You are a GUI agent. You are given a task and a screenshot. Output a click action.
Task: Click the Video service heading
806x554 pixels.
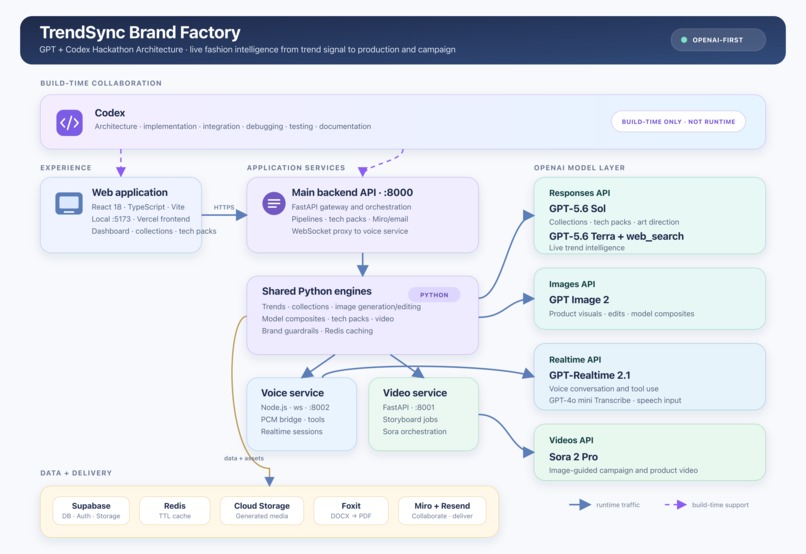pyautogui.click(x=415, y=393)
